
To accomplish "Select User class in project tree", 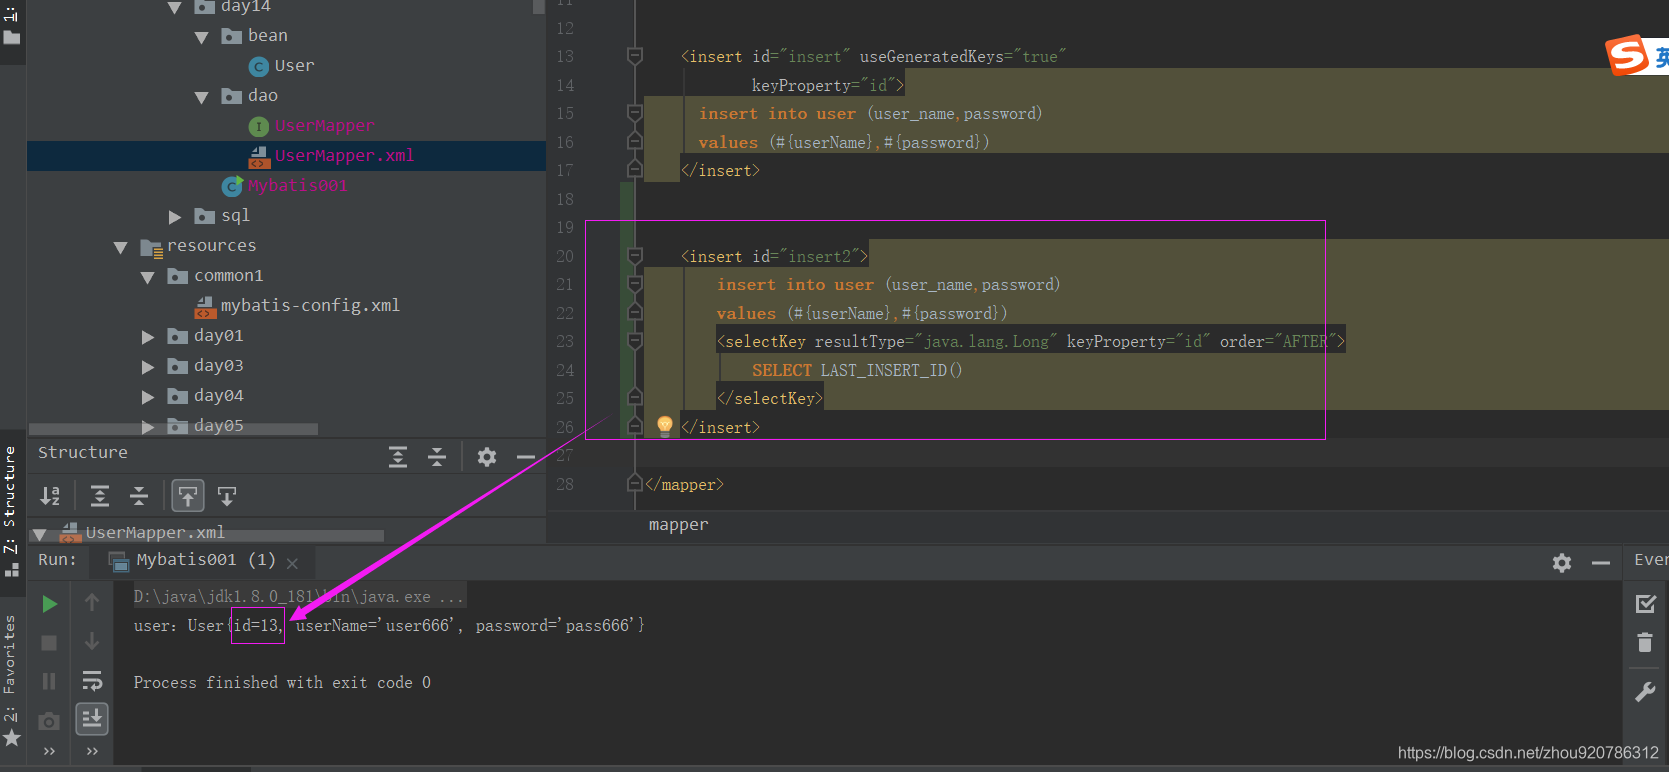I will (x=294, y=66).
